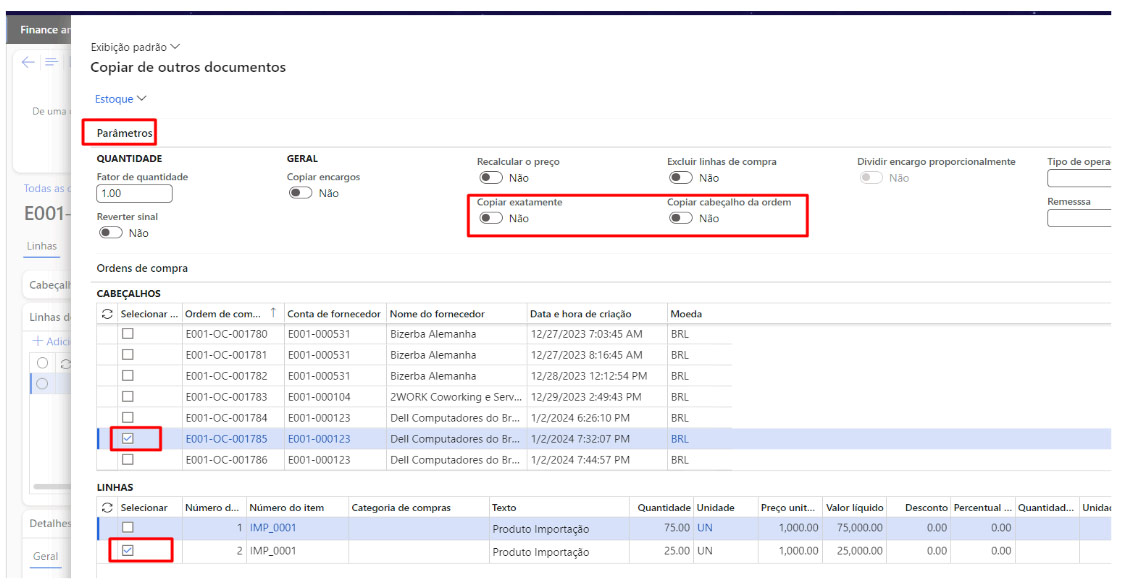Click the Fator de quantidade input field
Viewport: 1129px width, 586px height.
[x=134, y=194]
